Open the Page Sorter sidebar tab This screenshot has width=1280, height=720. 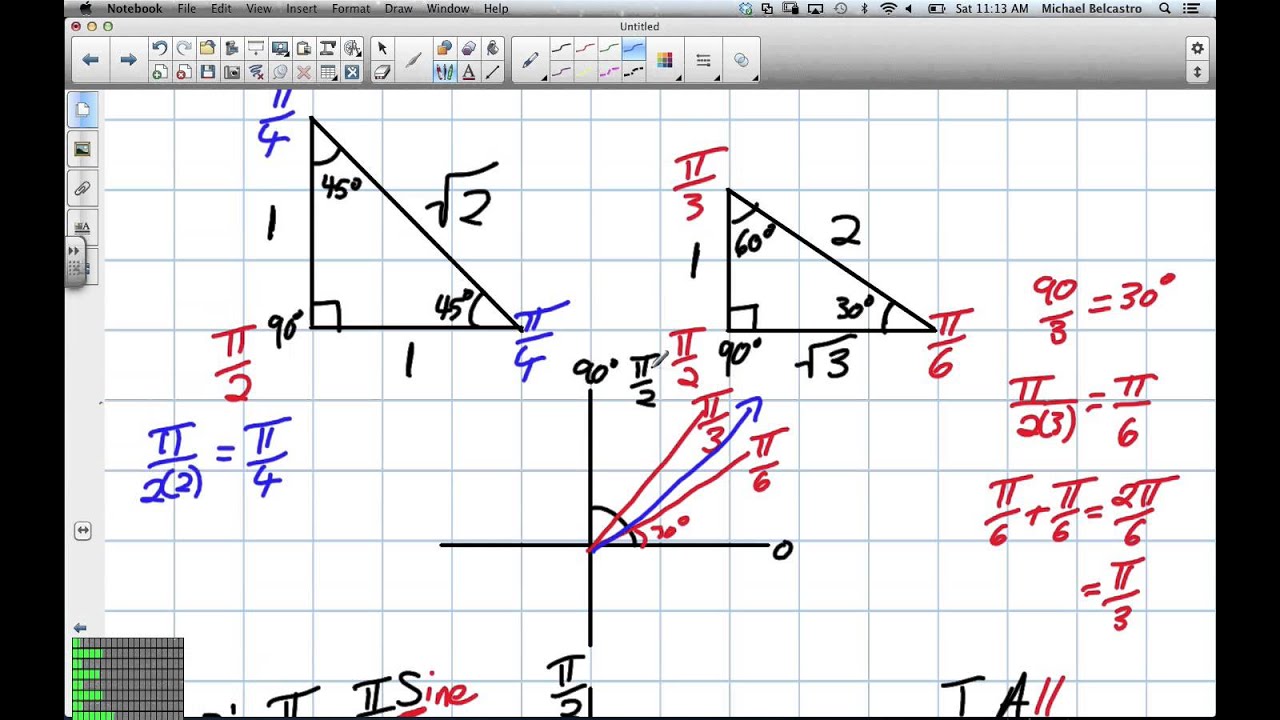(82, 109)
